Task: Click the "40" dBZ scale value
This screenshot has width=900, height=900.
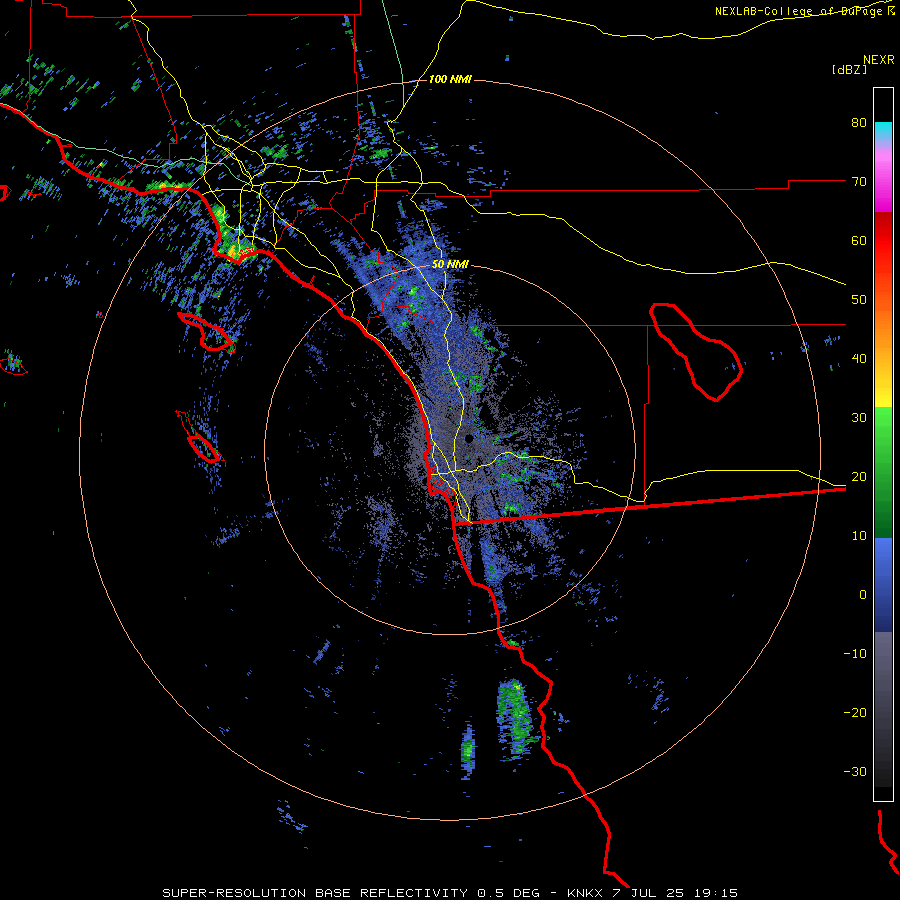Action: tap(859, 359)
